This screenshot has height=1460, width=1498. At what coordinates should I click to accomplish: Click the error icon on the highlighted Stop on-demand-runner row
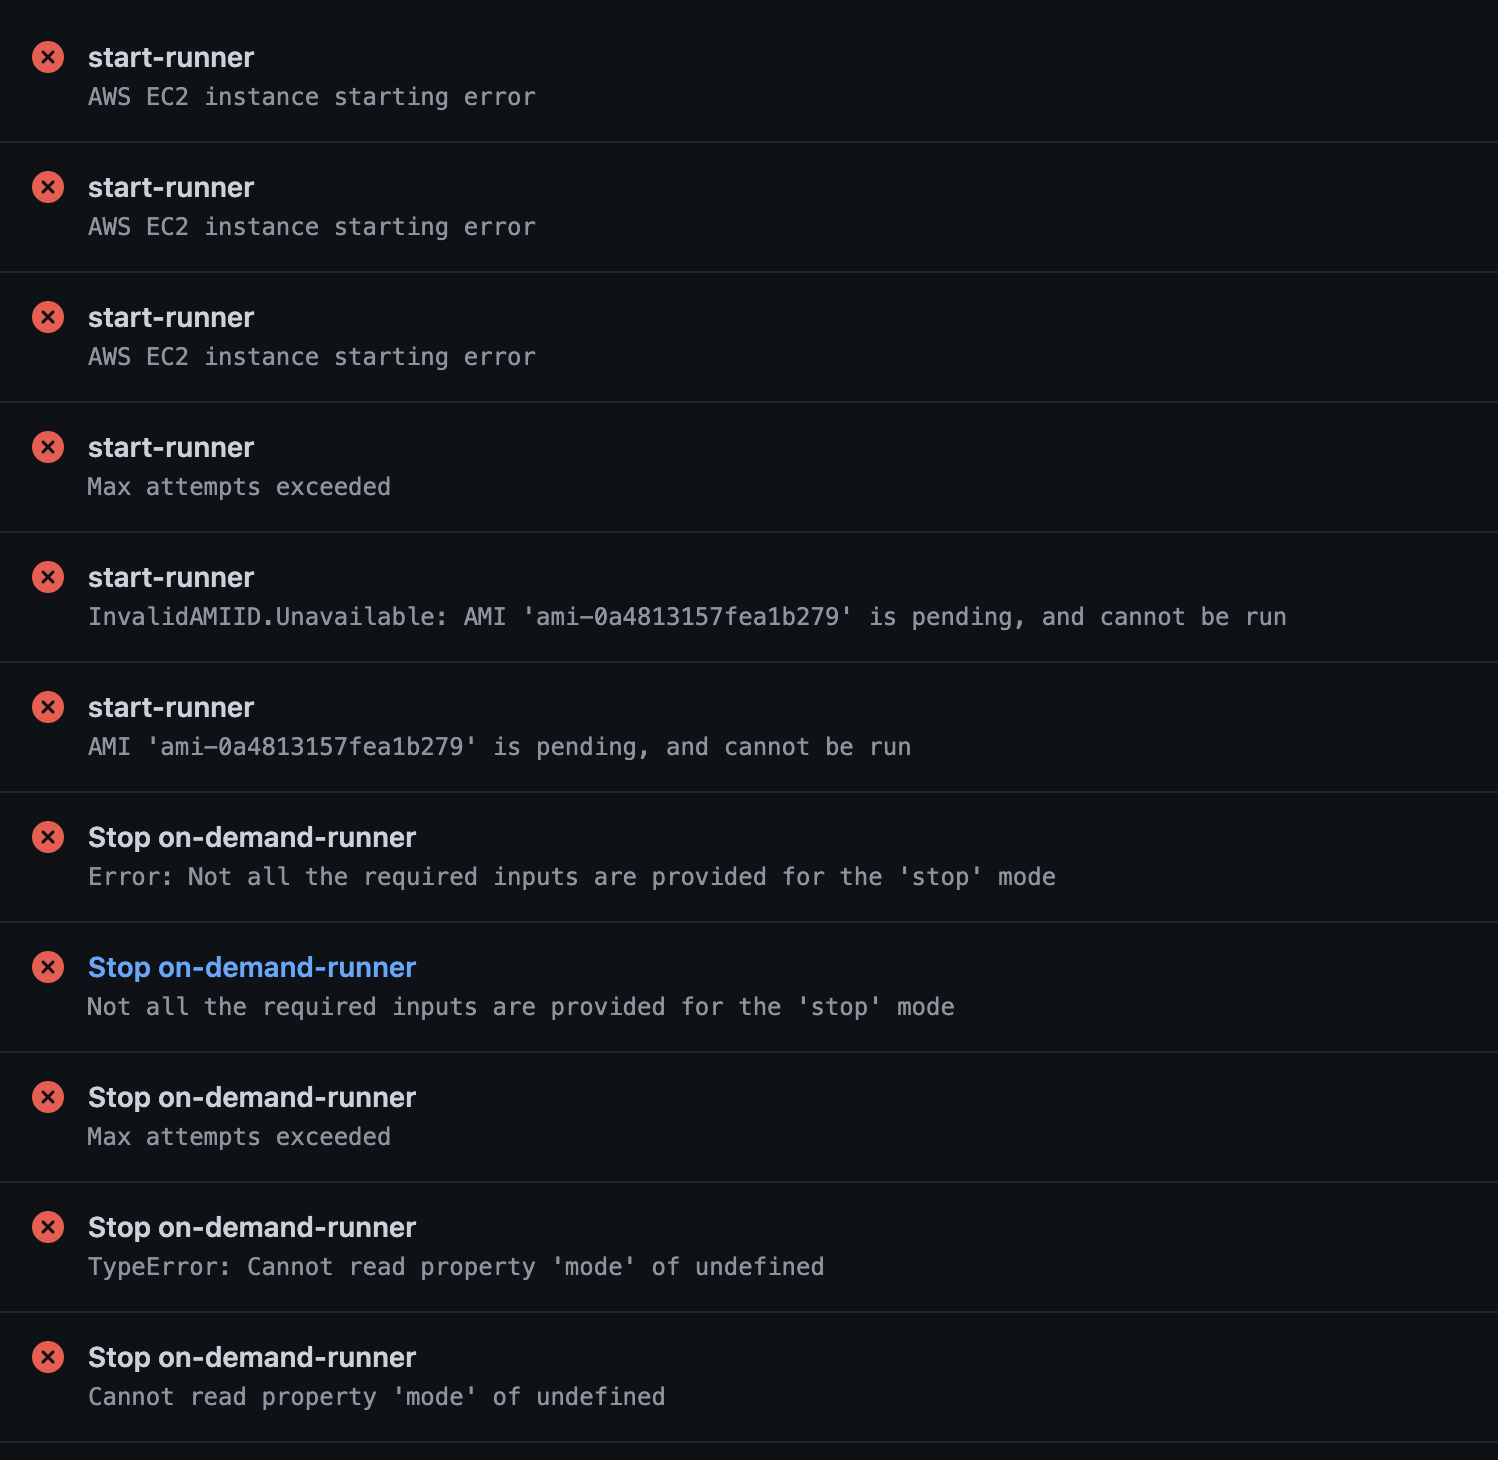[x=47, y=967]
